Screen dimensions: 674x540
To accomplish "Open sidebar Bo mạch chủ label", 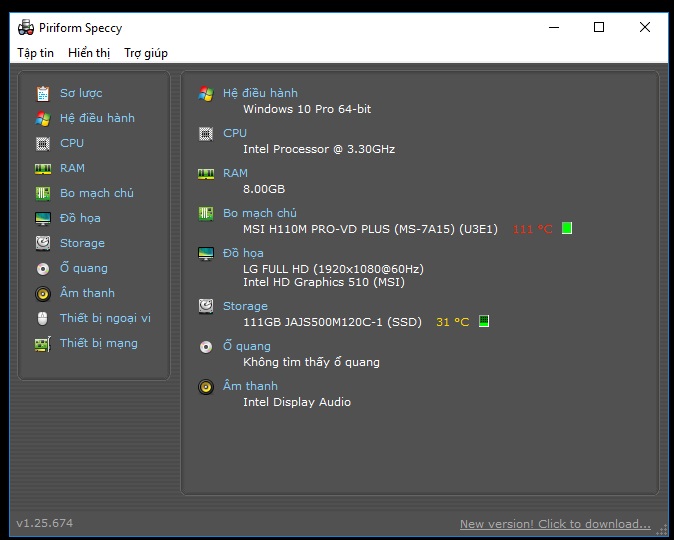I will coord(97,193).
